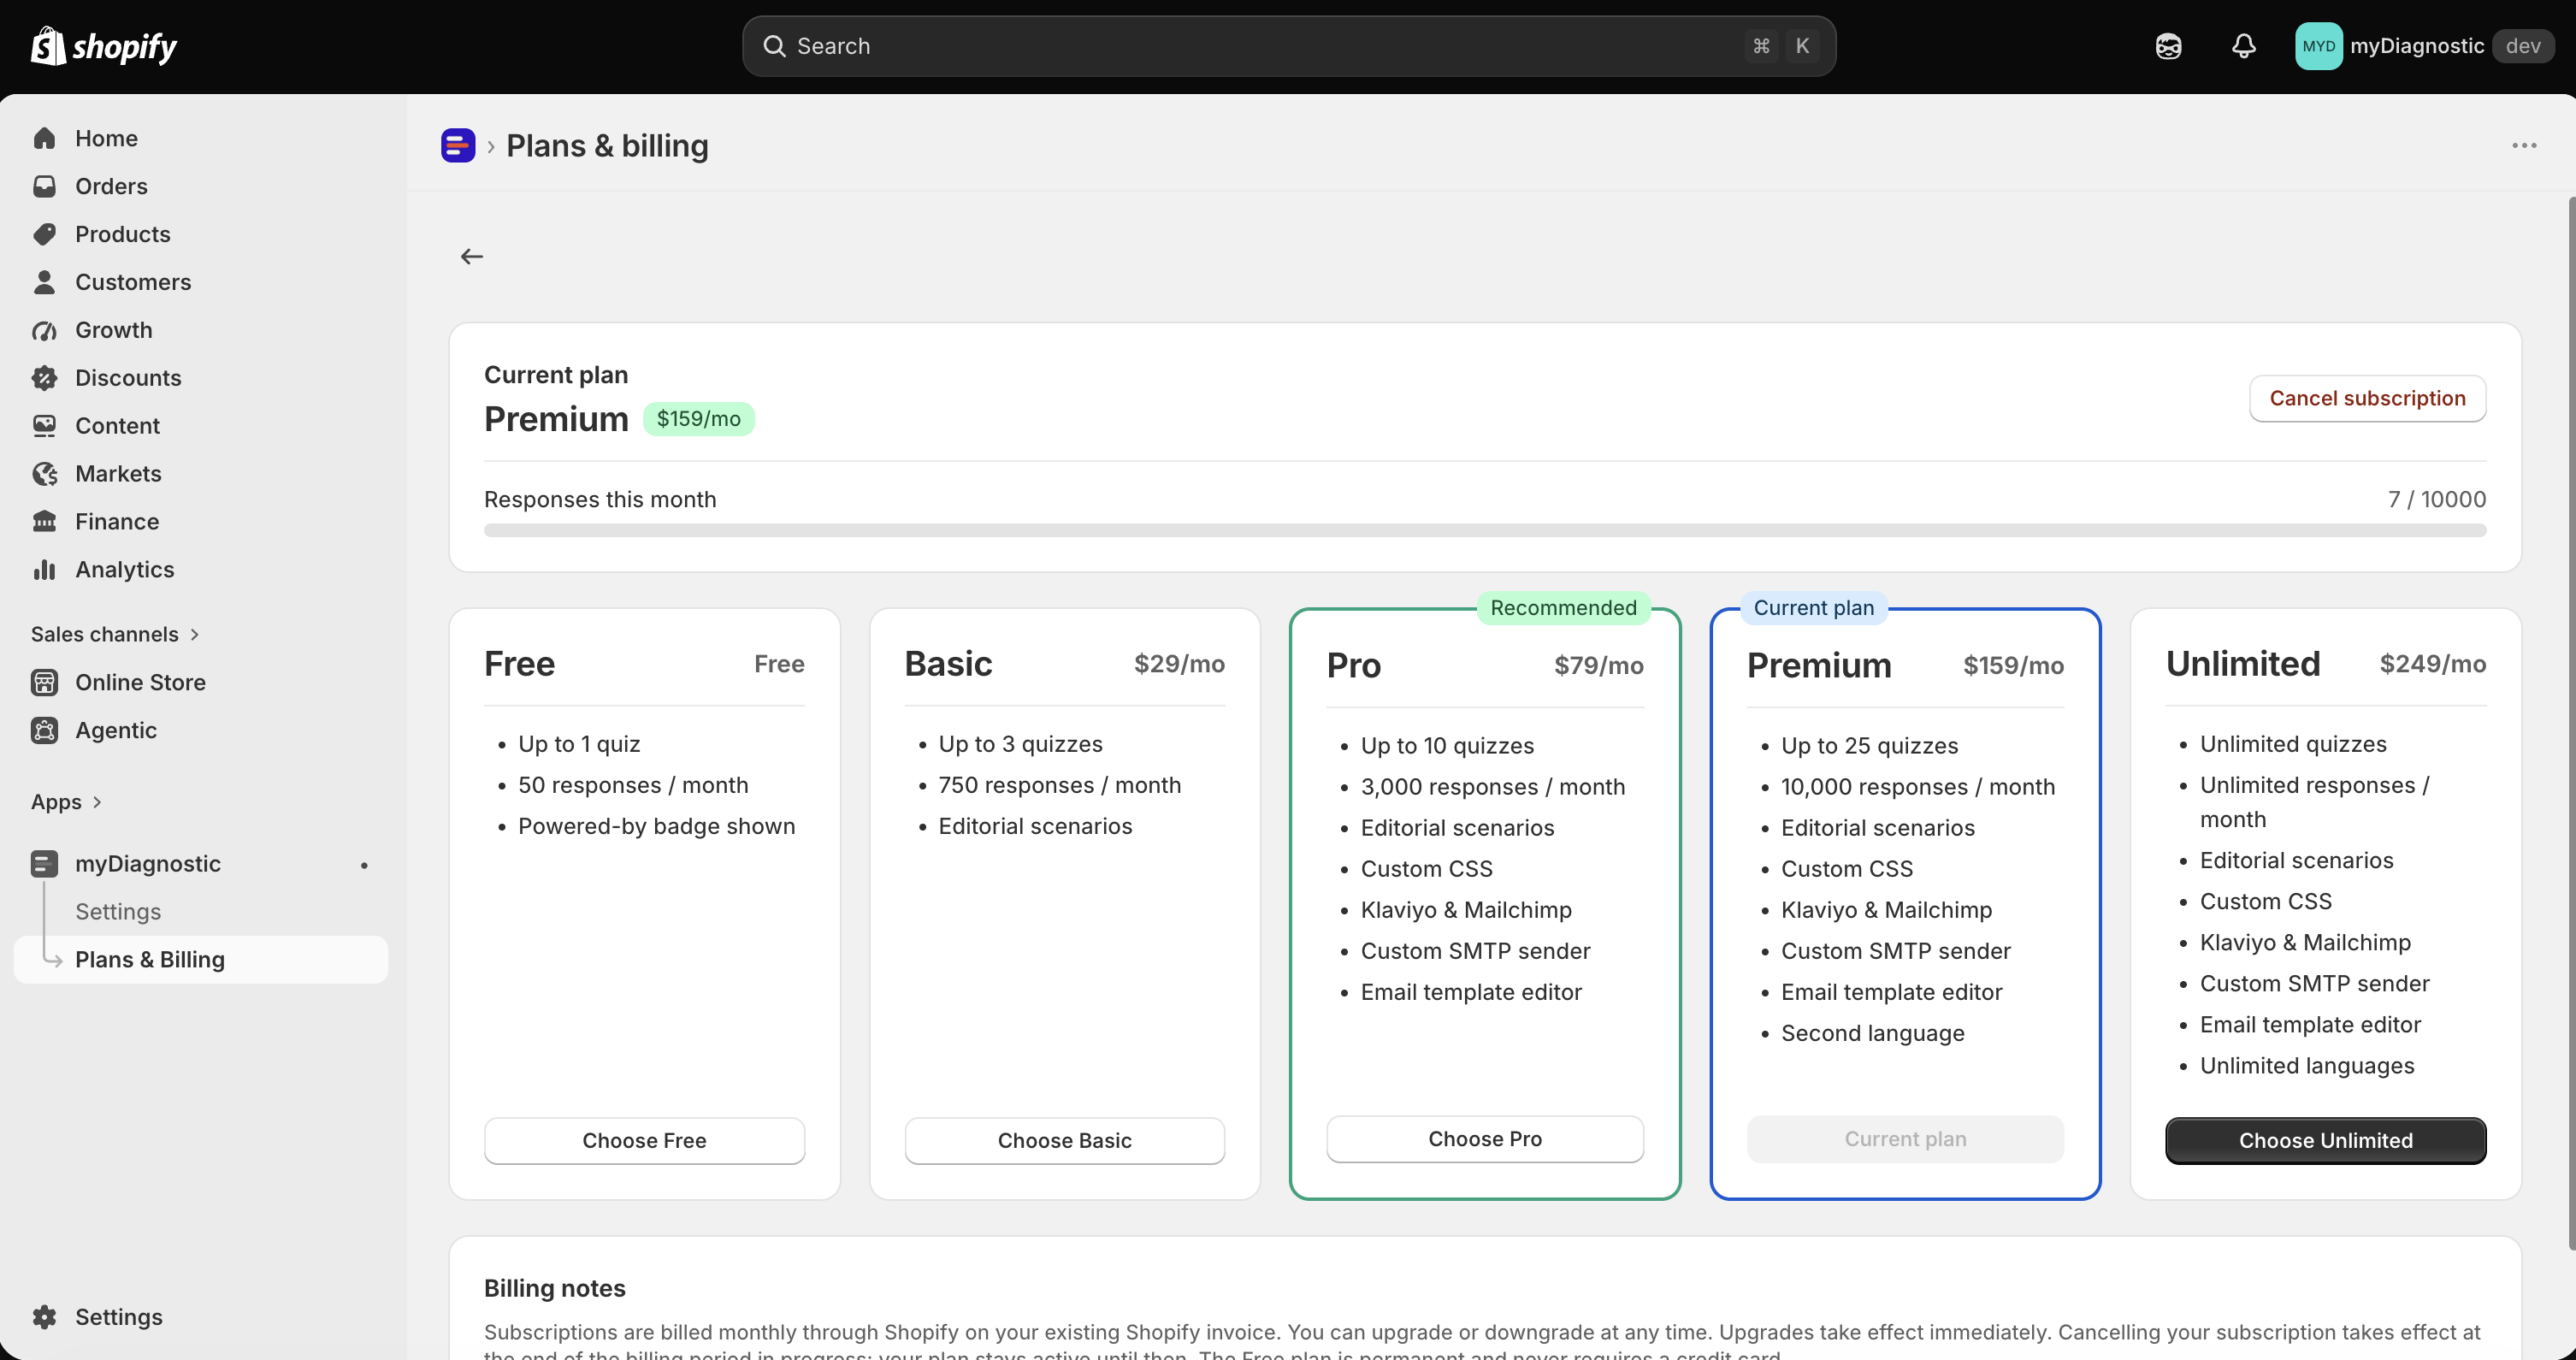Click the Analytics bar chart icon

44,570
